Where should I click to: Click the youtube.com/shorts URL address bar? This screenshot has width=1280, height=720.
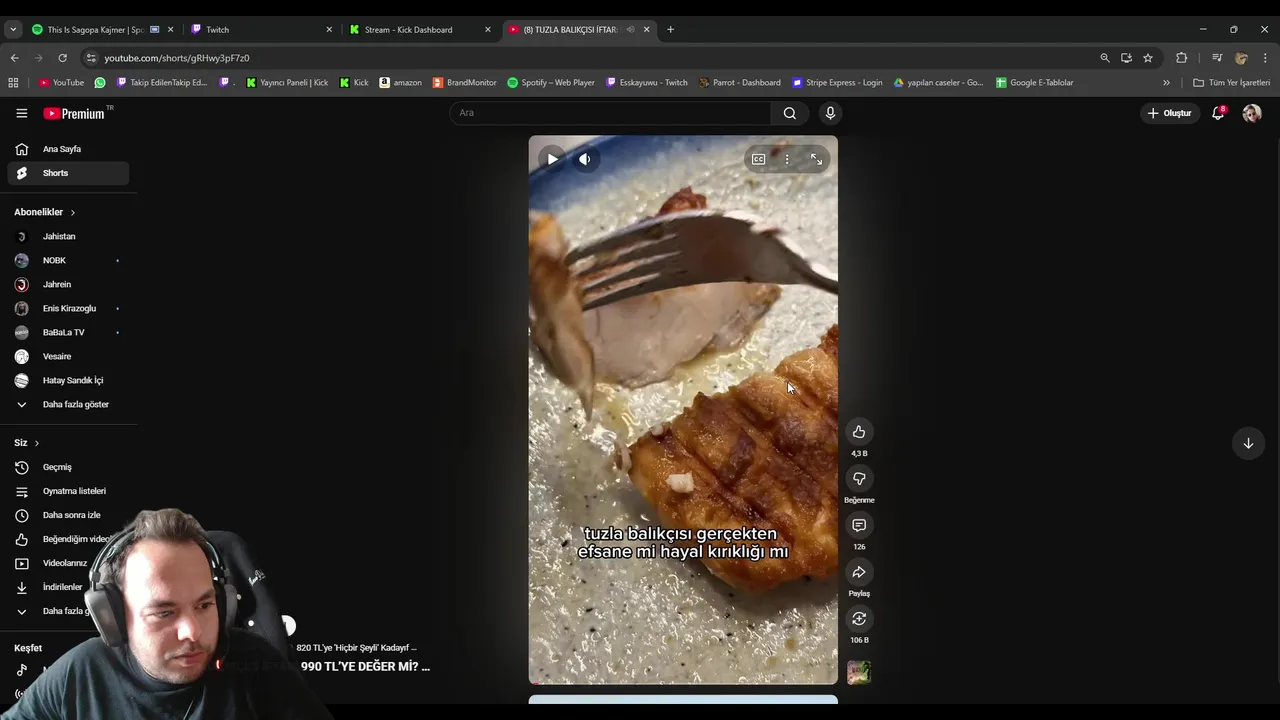[590, 58]
